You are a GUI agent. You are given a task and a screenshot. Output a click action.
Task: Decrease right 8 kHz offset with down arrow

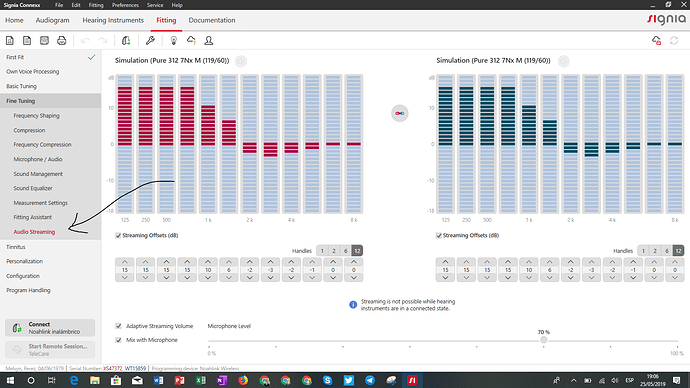click(675, 278)
